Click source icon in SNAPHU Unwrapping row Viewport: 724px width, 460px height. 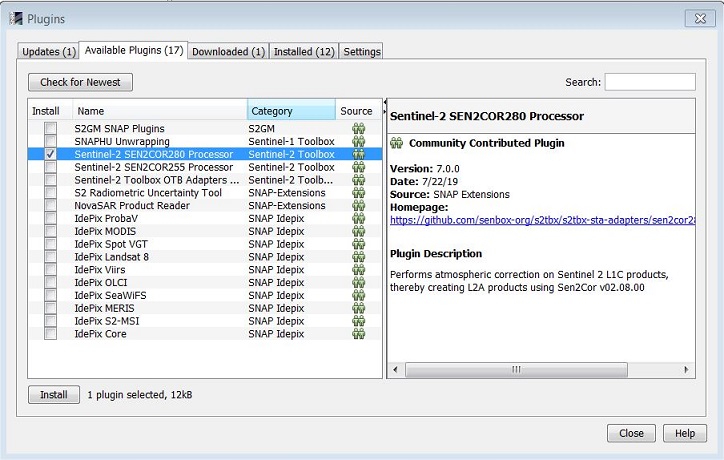(358, 142)
